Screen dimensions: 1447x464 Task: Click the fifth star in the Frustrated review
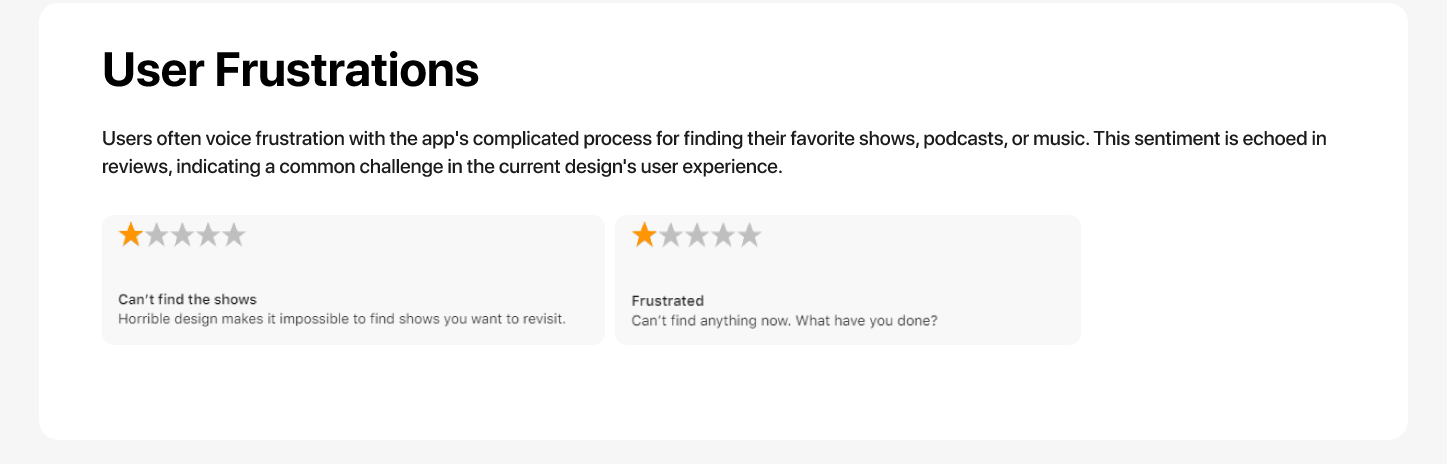[749, 236]
